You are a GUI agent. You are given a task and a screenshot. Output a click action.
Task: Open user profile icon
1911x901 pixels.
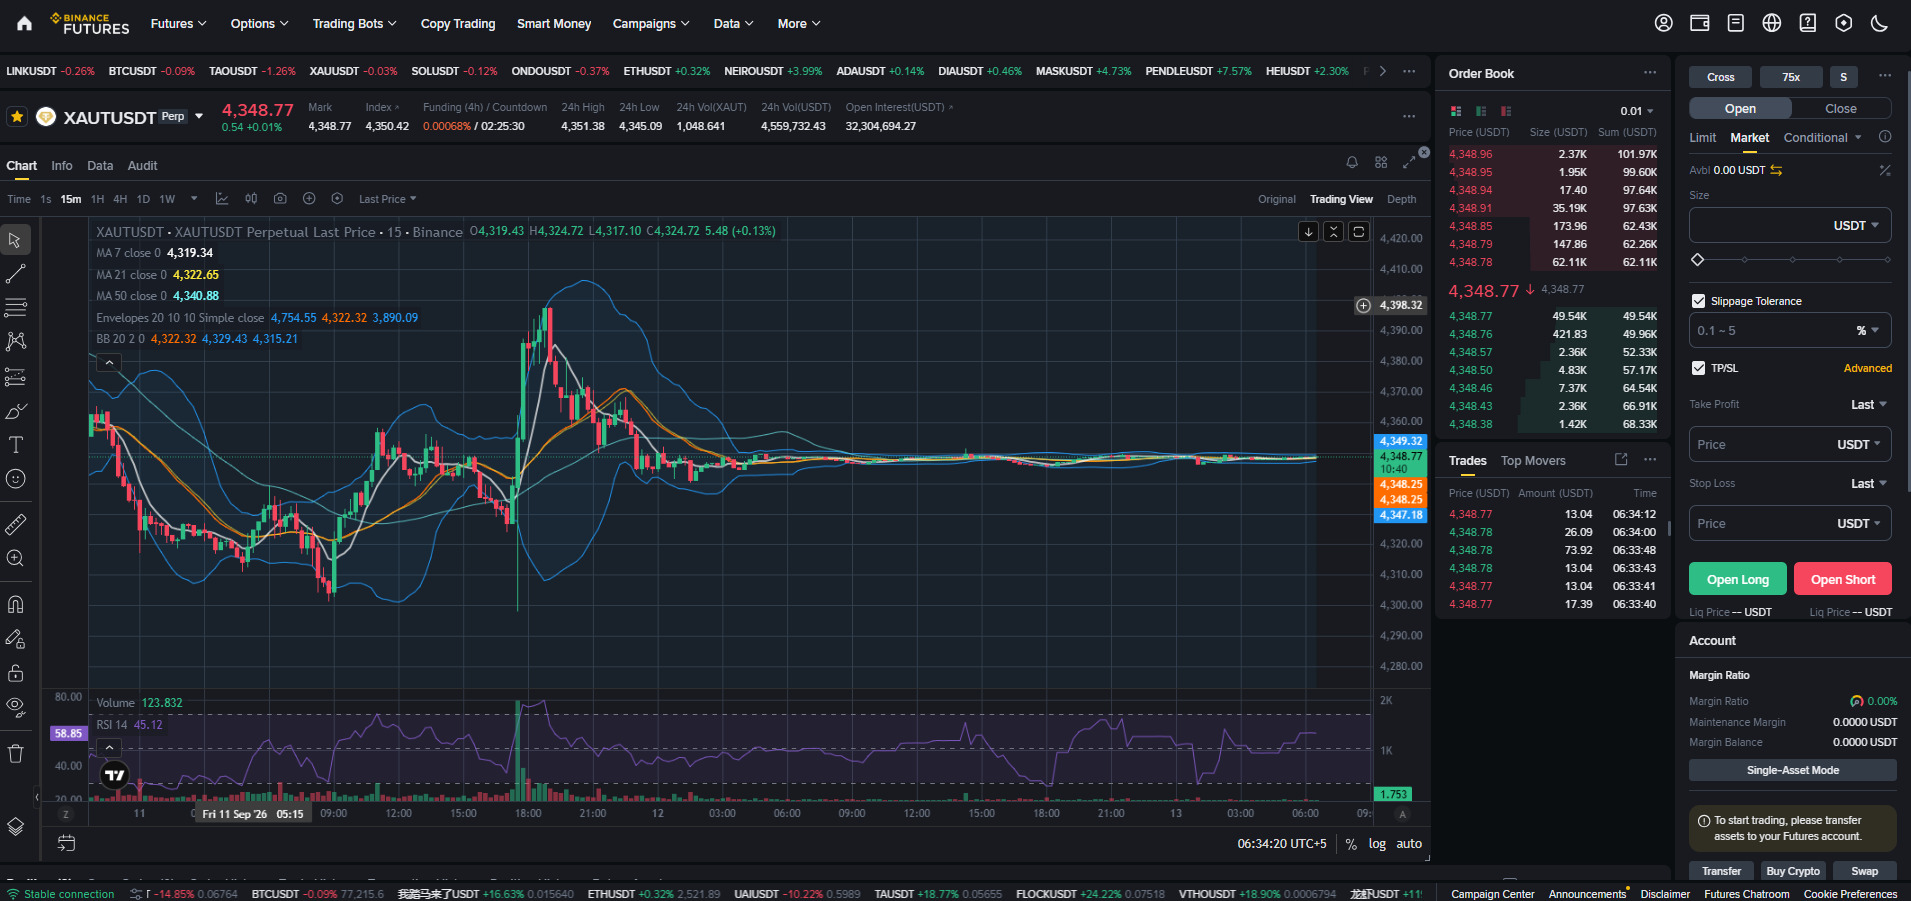pyautogui.click(x=1663, y=23)
